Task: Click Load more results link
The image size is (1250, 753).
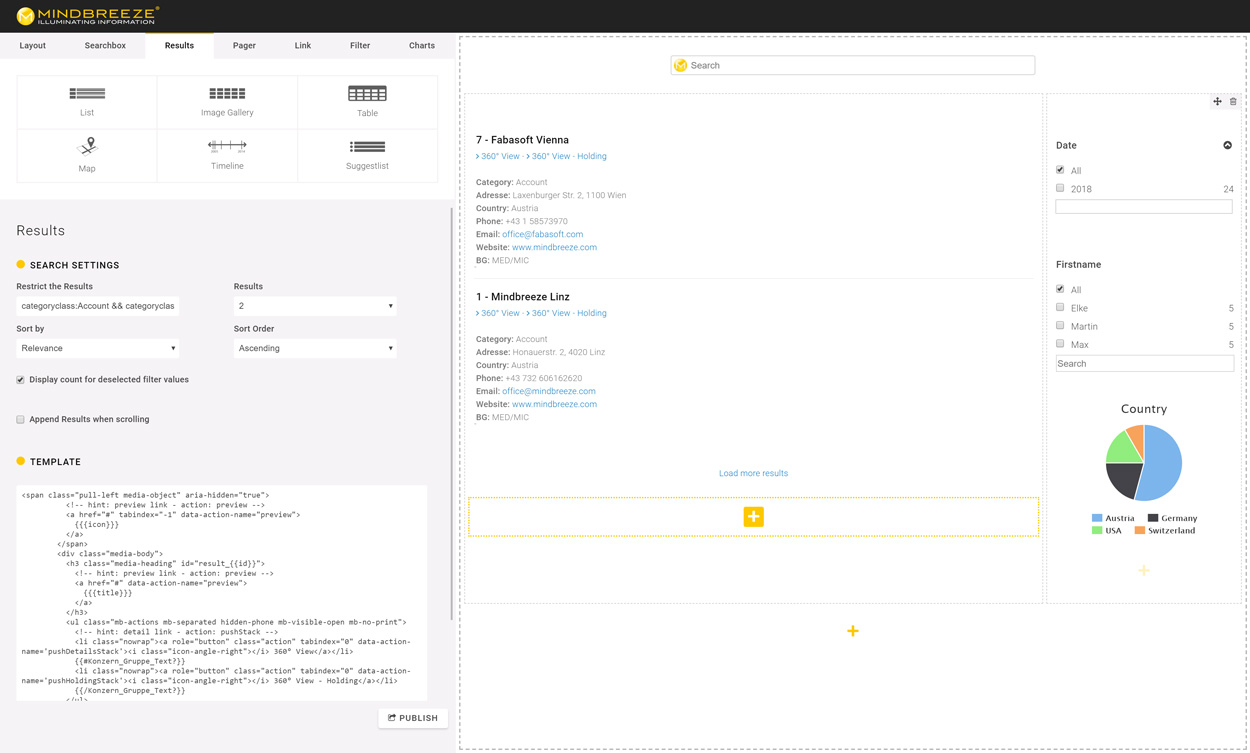Action: [x=753, y=473]
